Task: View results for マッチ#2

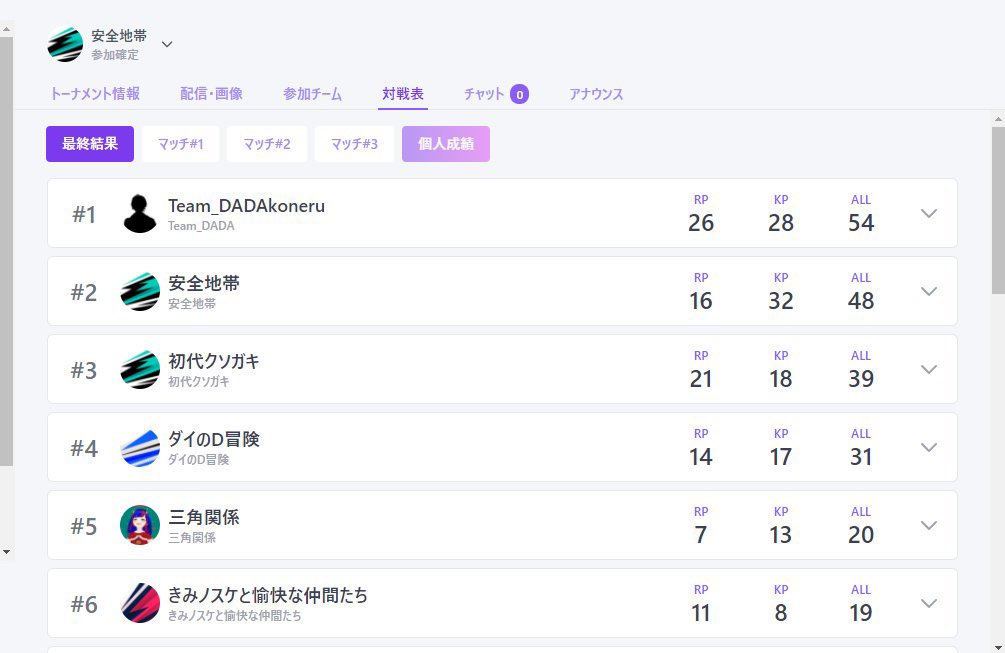Action: (267, 144)
